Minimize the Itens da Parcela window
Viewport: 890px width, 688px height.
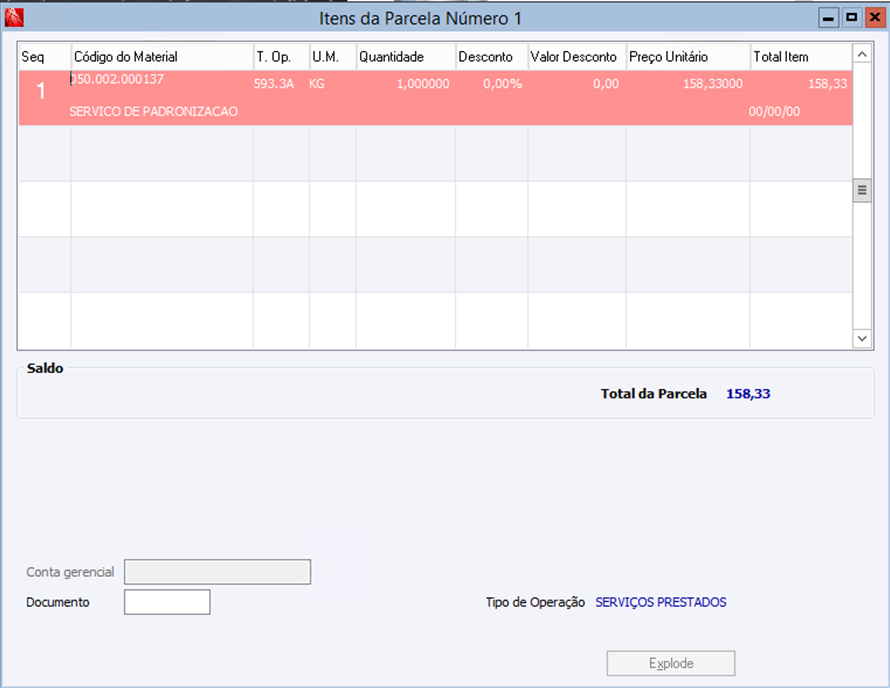pyautogui.click(x=828, y=18)
